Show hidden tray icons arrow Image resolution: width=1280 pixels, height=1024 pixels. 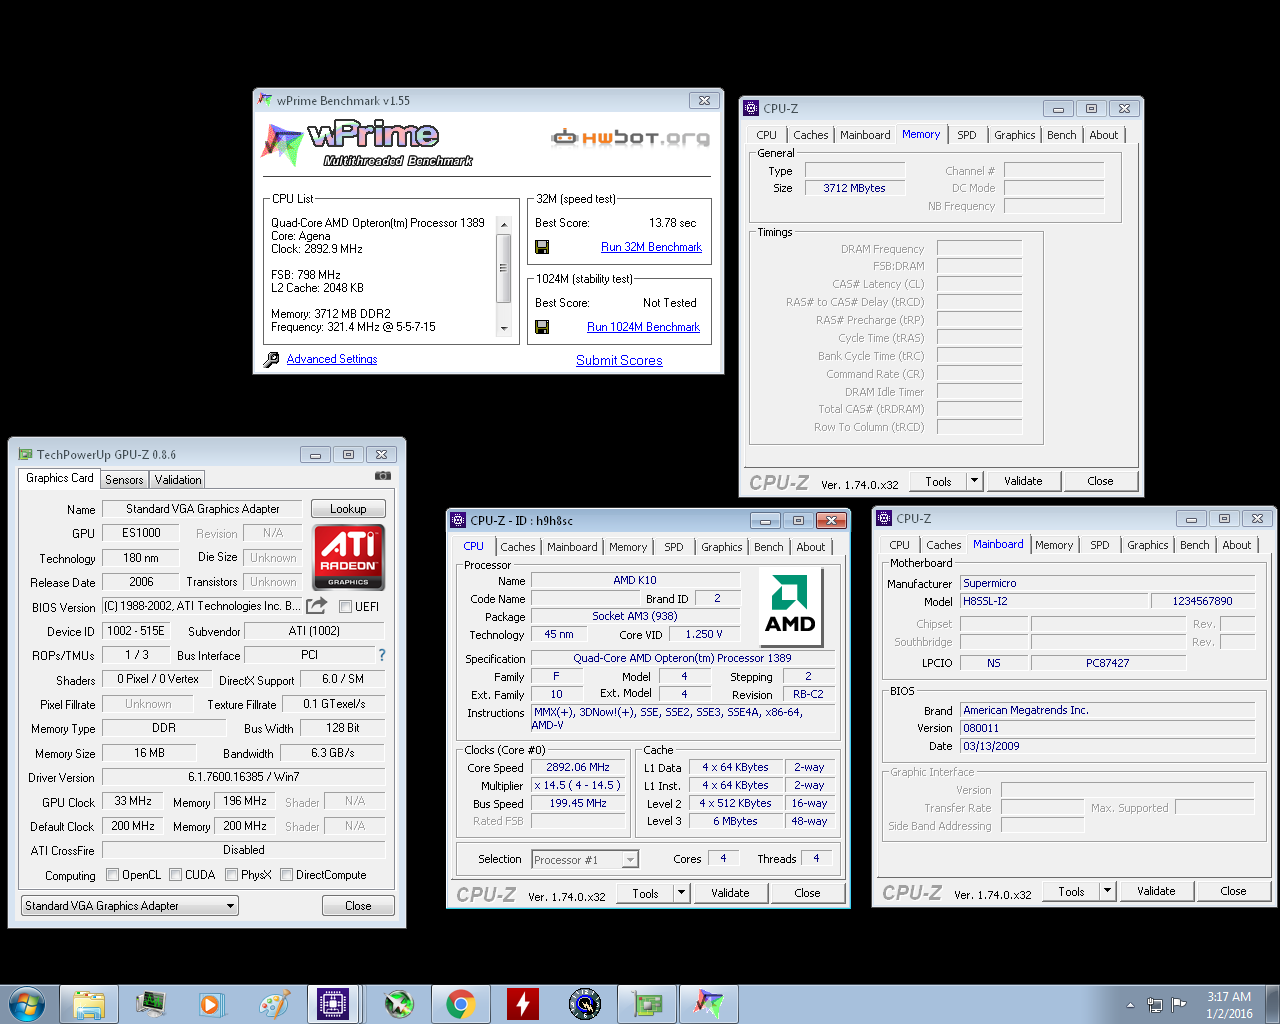coord(1130,1005)
